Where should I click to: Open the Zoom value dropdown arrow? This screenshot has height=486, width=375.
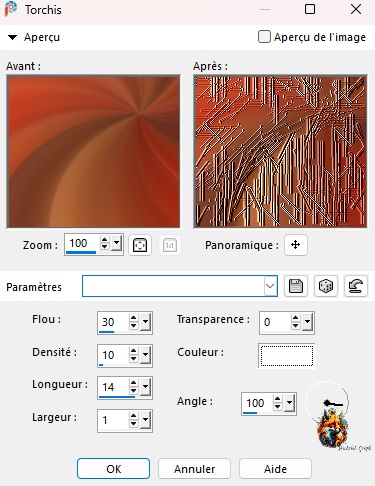click(x=116, y=243)
